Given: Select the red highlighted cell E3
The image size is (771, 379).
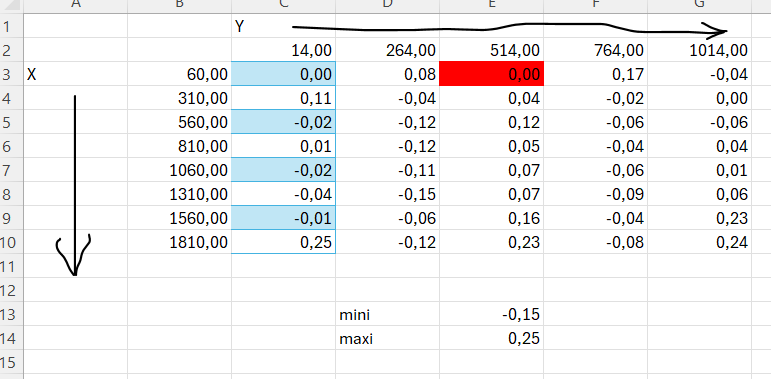Looking at the screenshot, I should click(x=491, y=74).
